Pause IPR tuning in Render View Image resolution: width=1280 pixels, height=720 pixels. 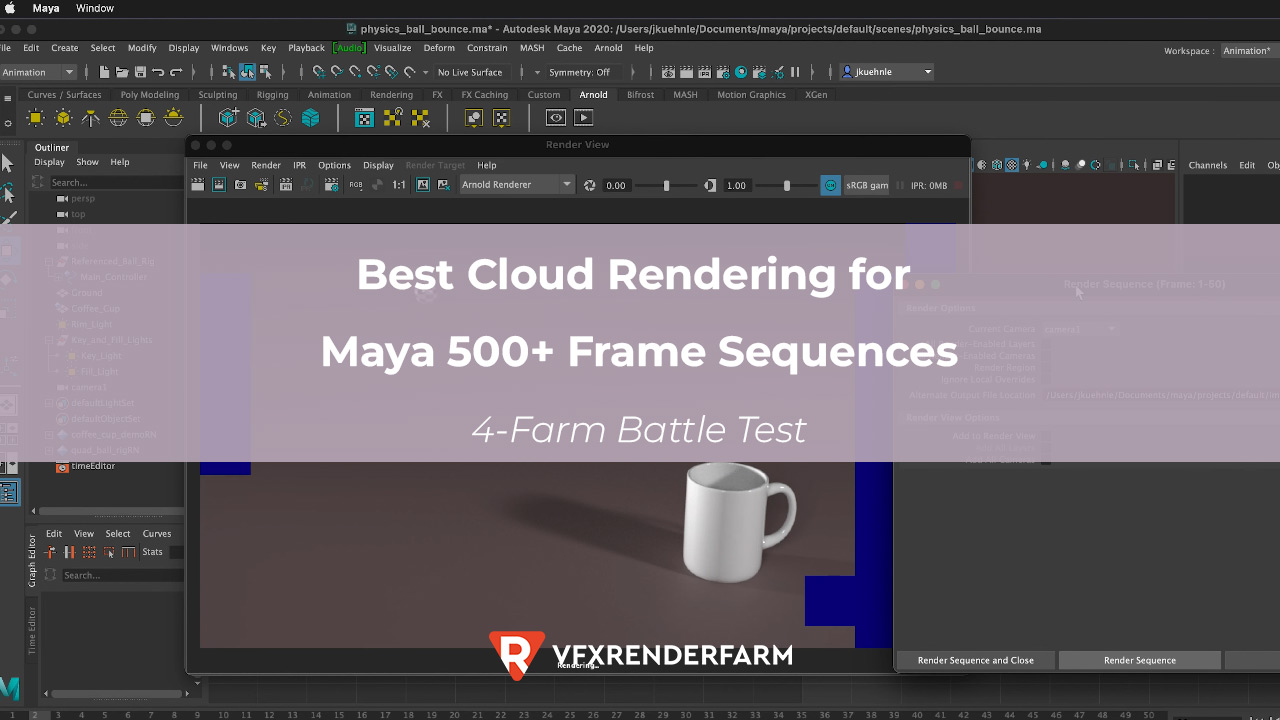pos(899,185)
